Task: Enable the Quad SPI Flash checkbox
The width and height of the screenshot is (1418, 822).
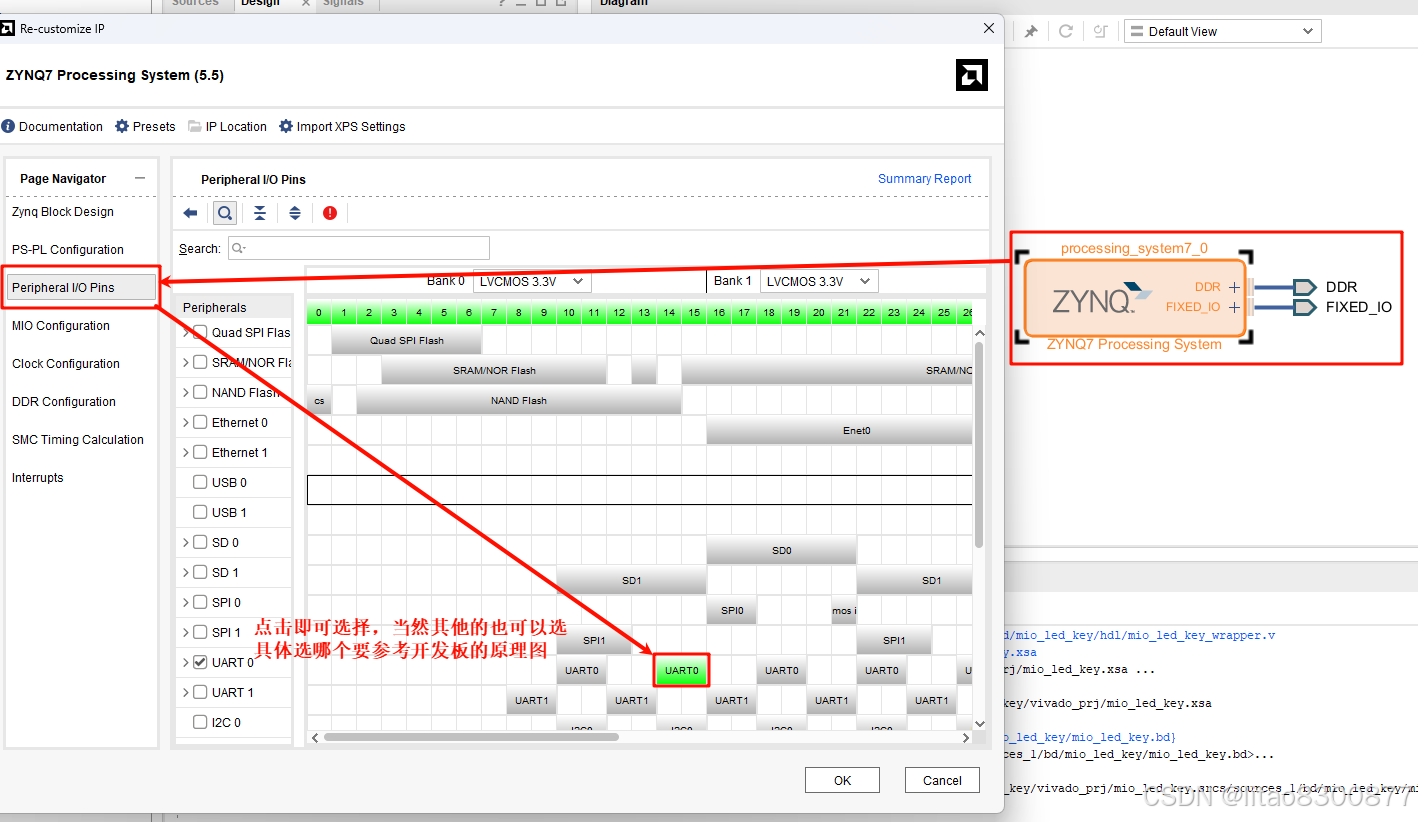Action: click(x=200, y=332)
